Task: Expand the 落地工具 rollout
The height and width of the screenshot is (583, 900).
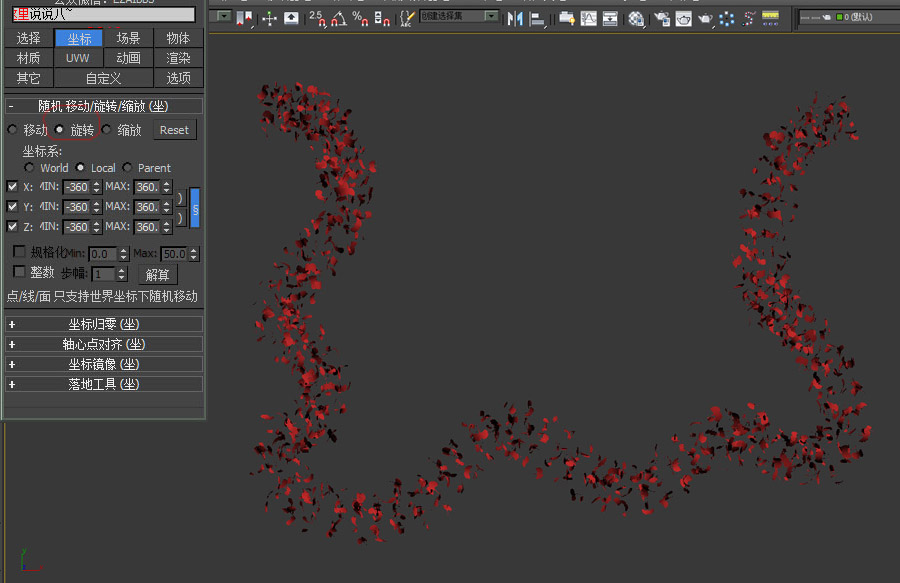Action: coord(104,384)
